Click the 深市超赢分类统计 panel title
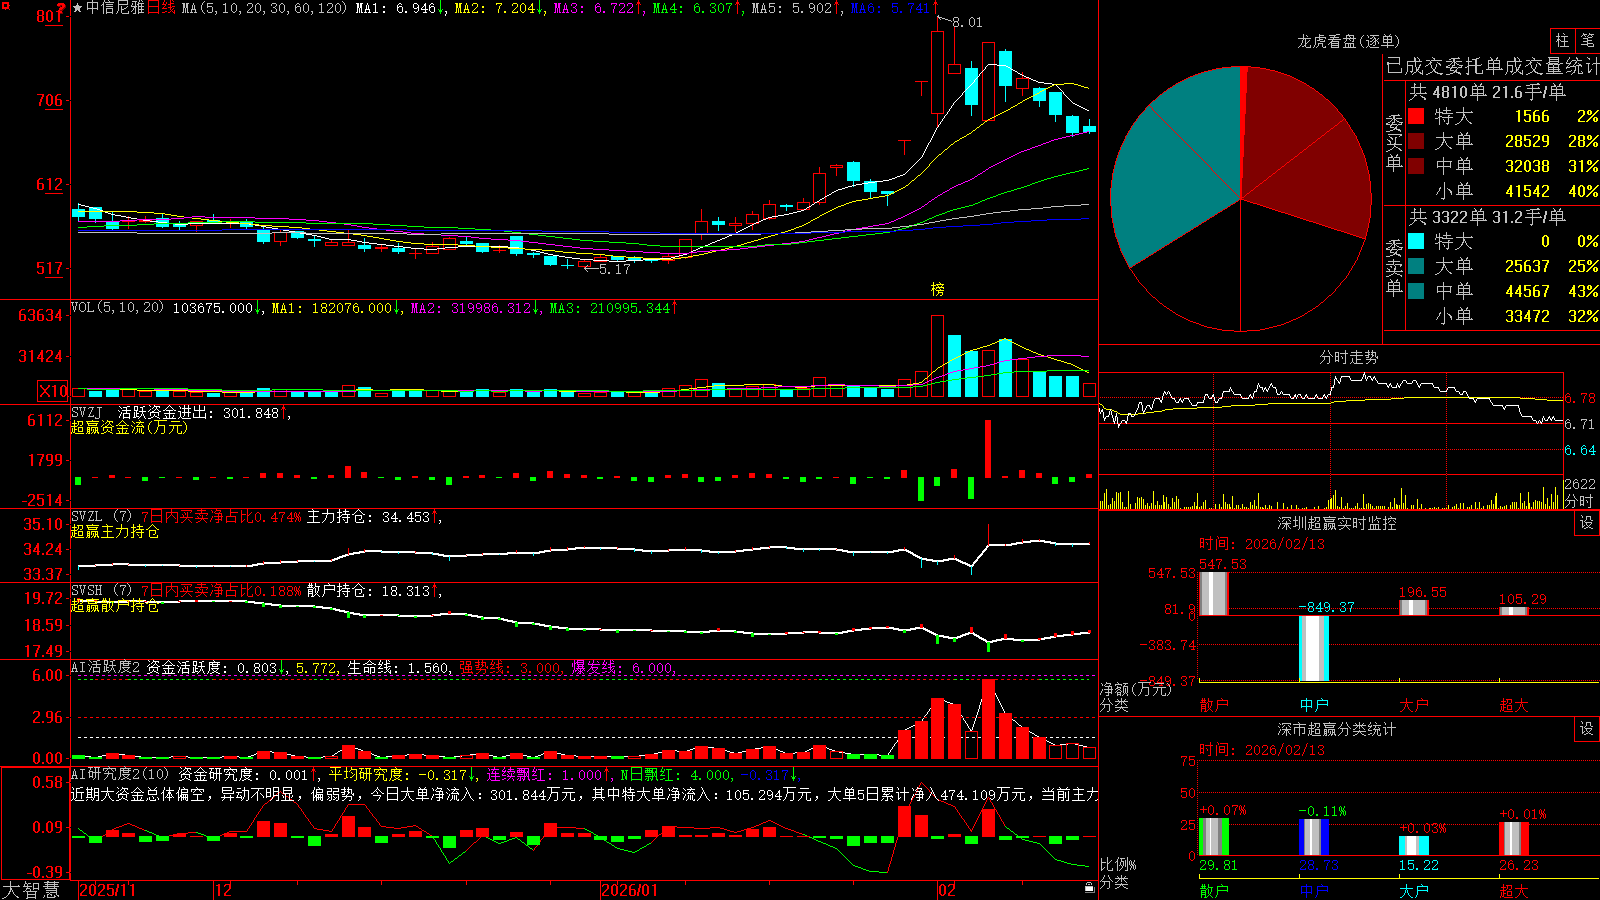Image resolution: width=1600 pixels, height=900 pixels. pos(1336,729)
